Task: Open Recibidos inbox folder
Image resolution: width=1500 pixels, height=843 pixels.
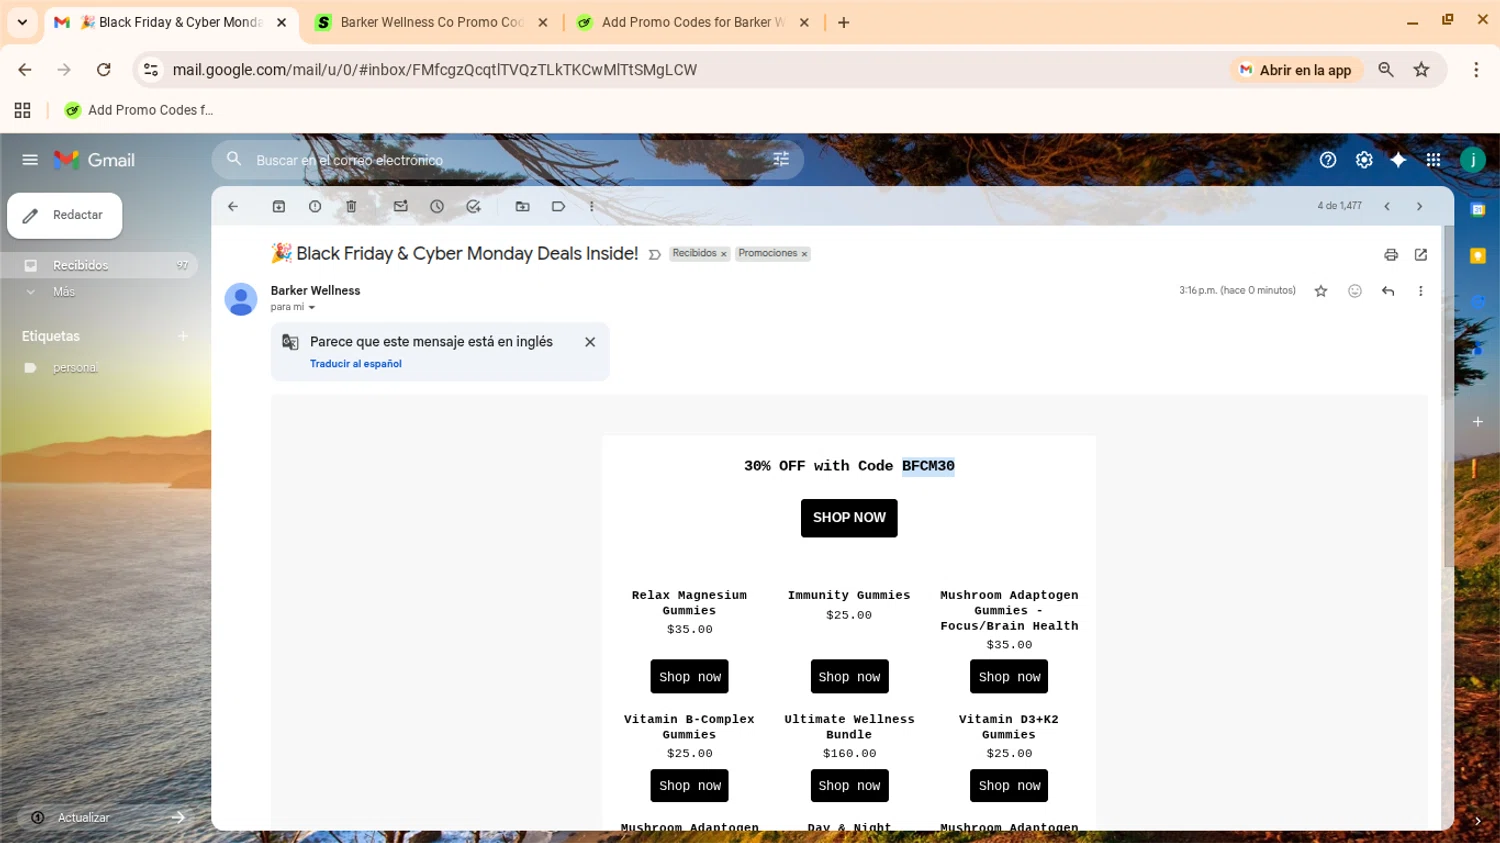Action: point(80,265)
